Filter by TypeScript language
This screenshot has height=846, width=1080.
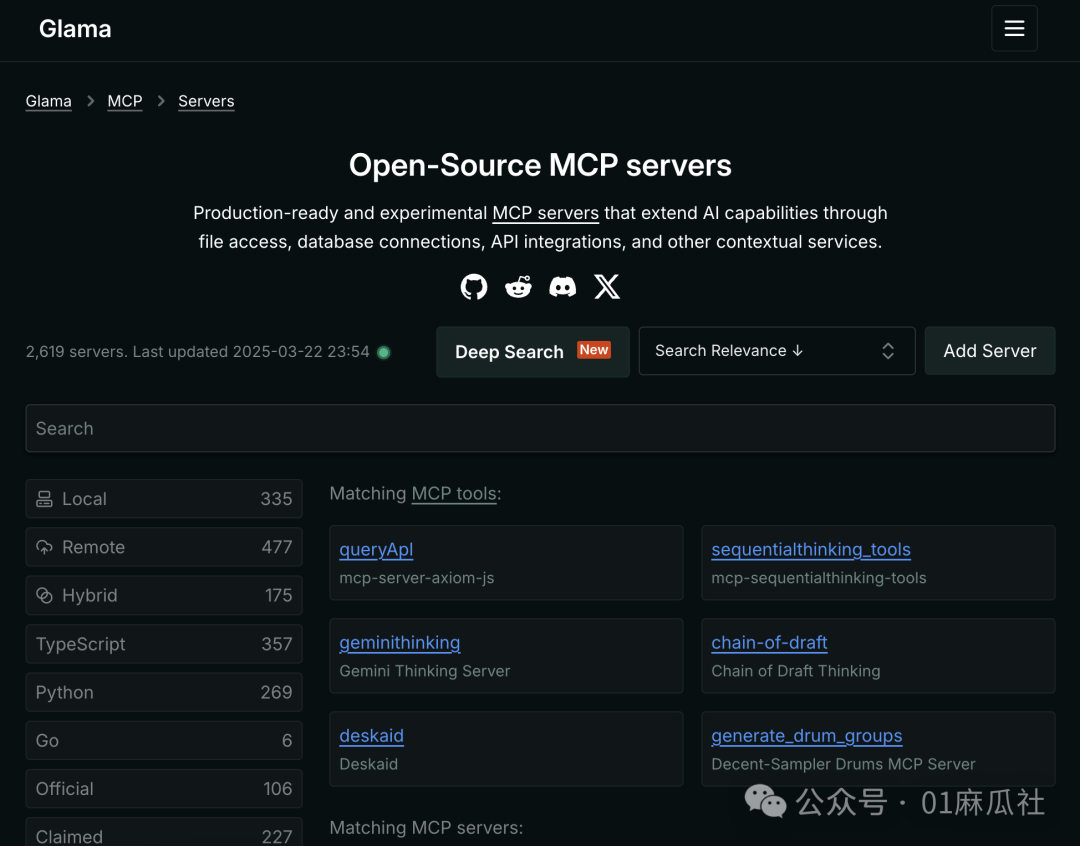point(164,644)
